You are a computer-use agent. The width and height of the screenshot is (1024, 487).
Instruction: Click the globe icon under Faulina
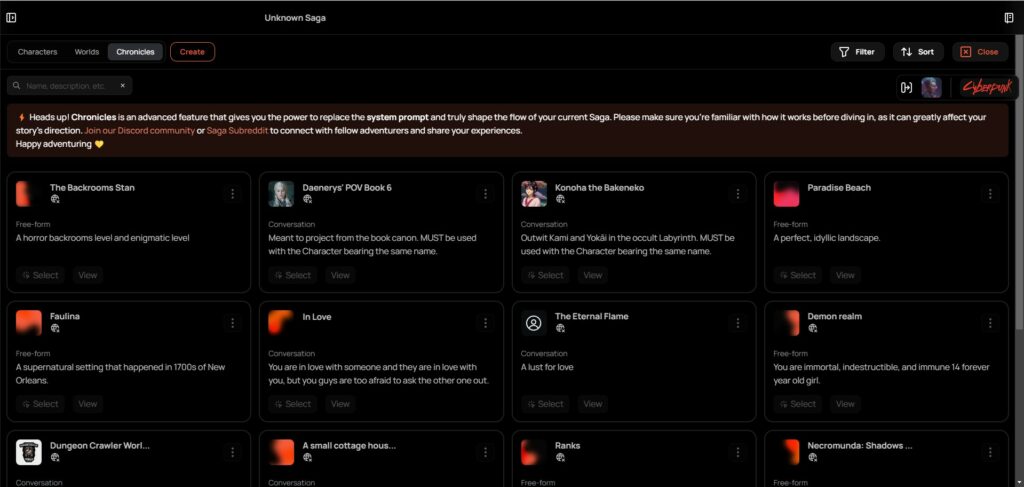(55, 328)
